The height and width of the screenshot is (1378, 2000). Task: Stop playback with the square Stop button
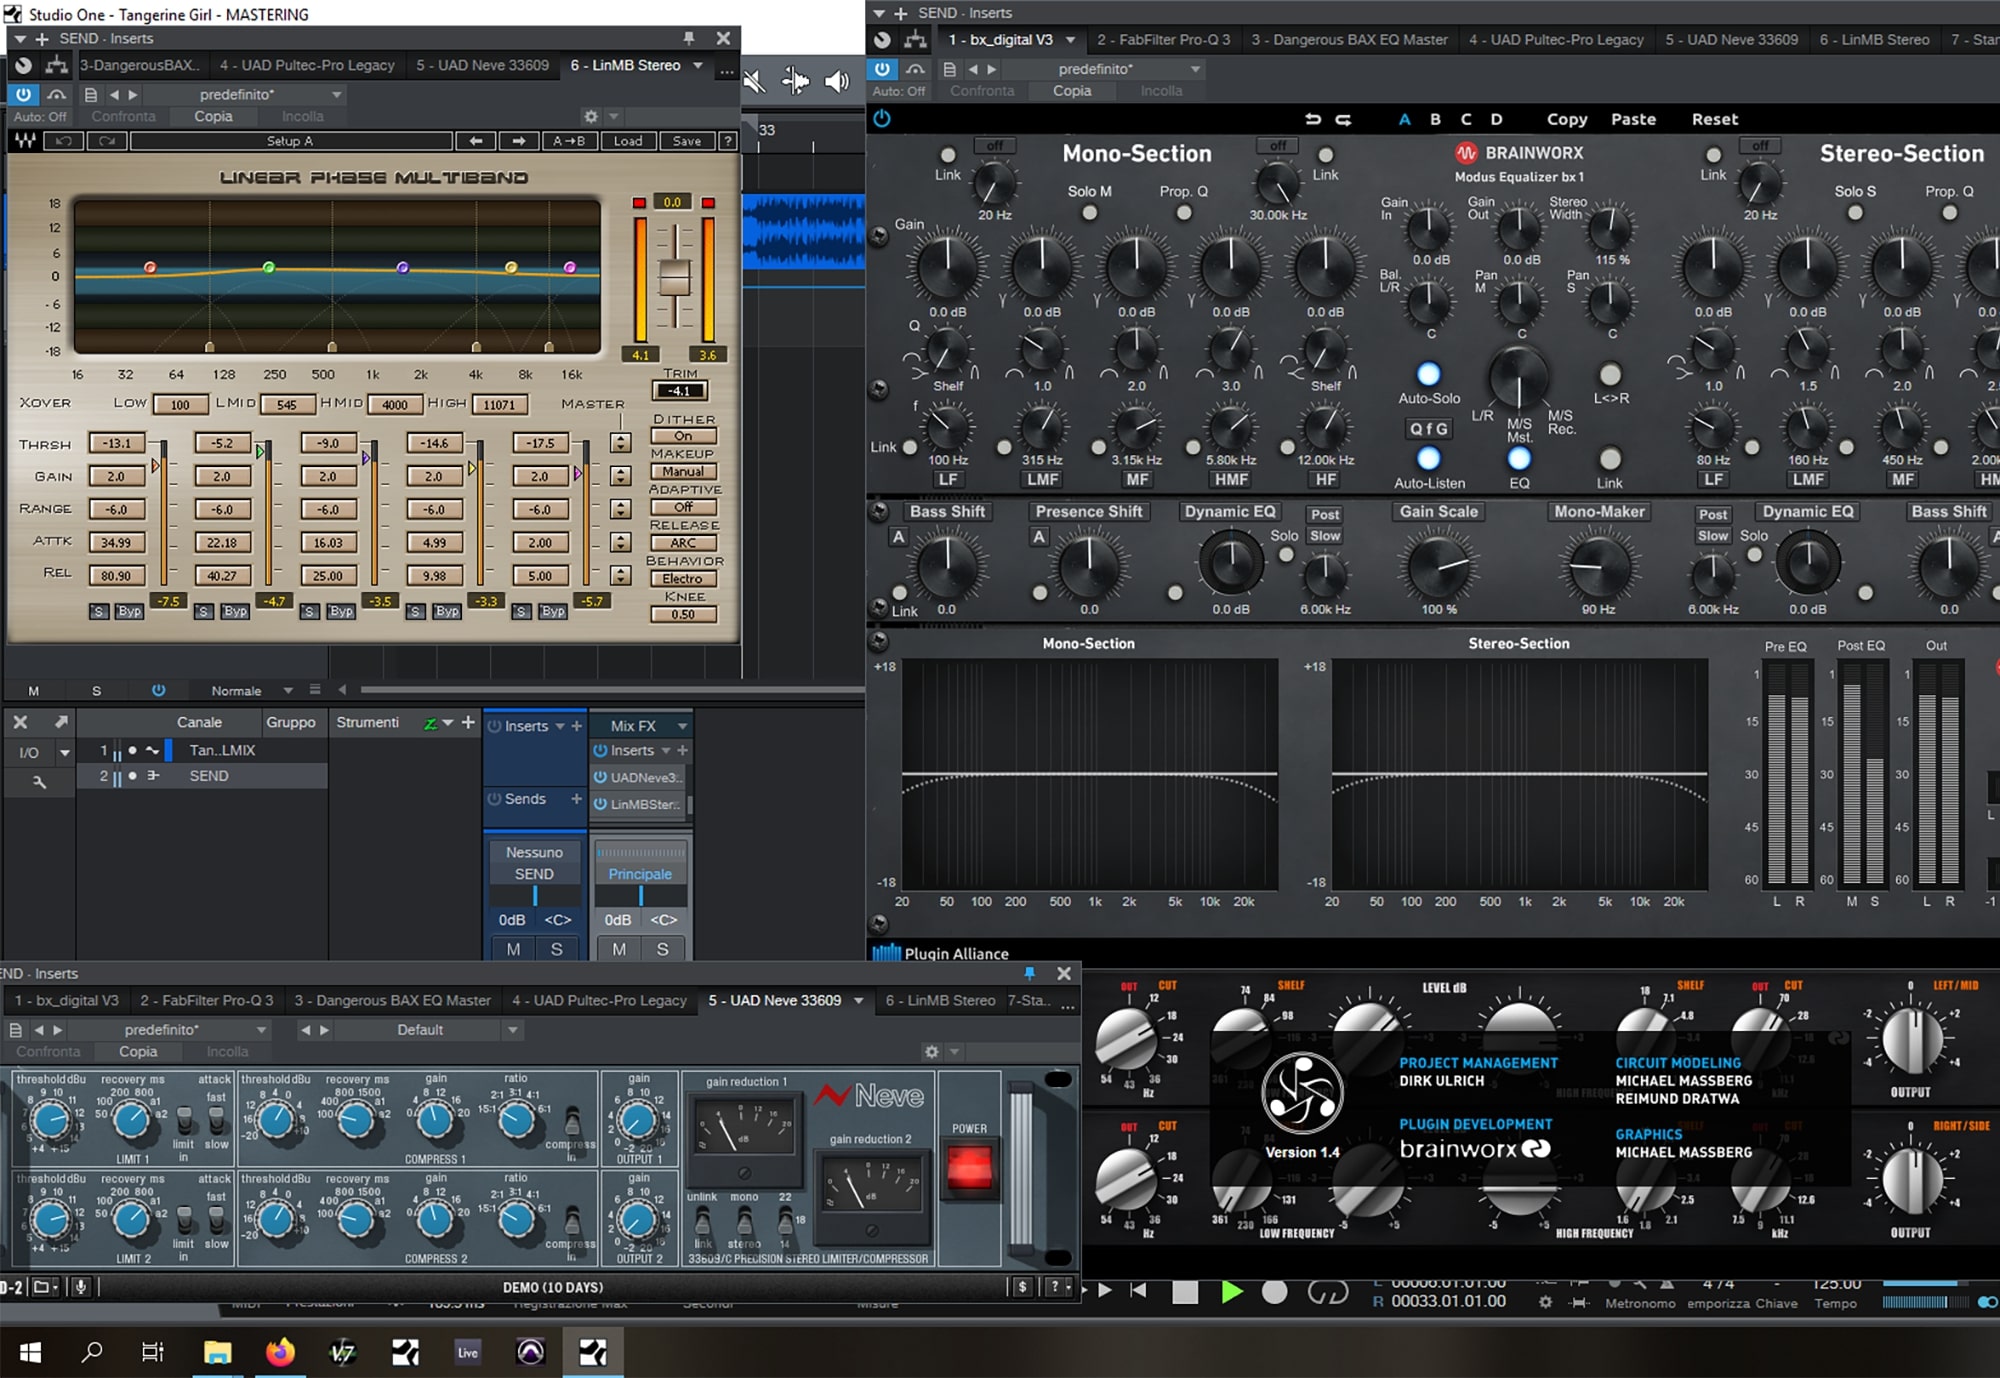[1185, 1292]
